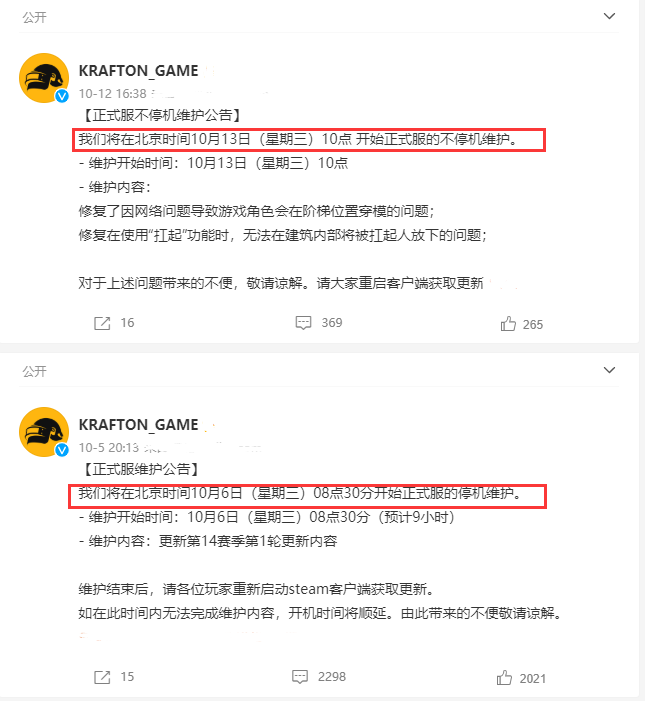Open KRAFTON_GAME profile from the second post
This screenshot has height=701, width=645.
[x=139, y=425]
